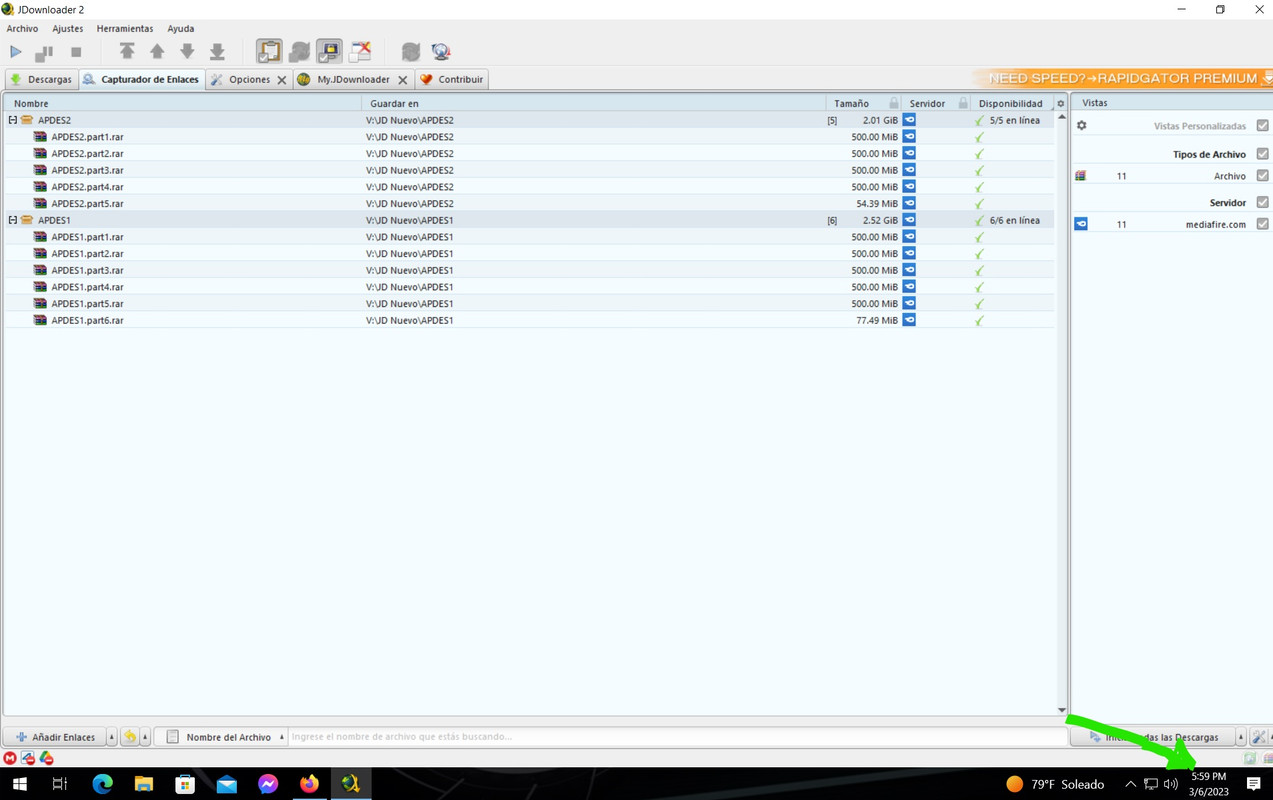Toggle the lock icon in Servidor header
This screenshot has height=800, width=1273.
(963, 103)
